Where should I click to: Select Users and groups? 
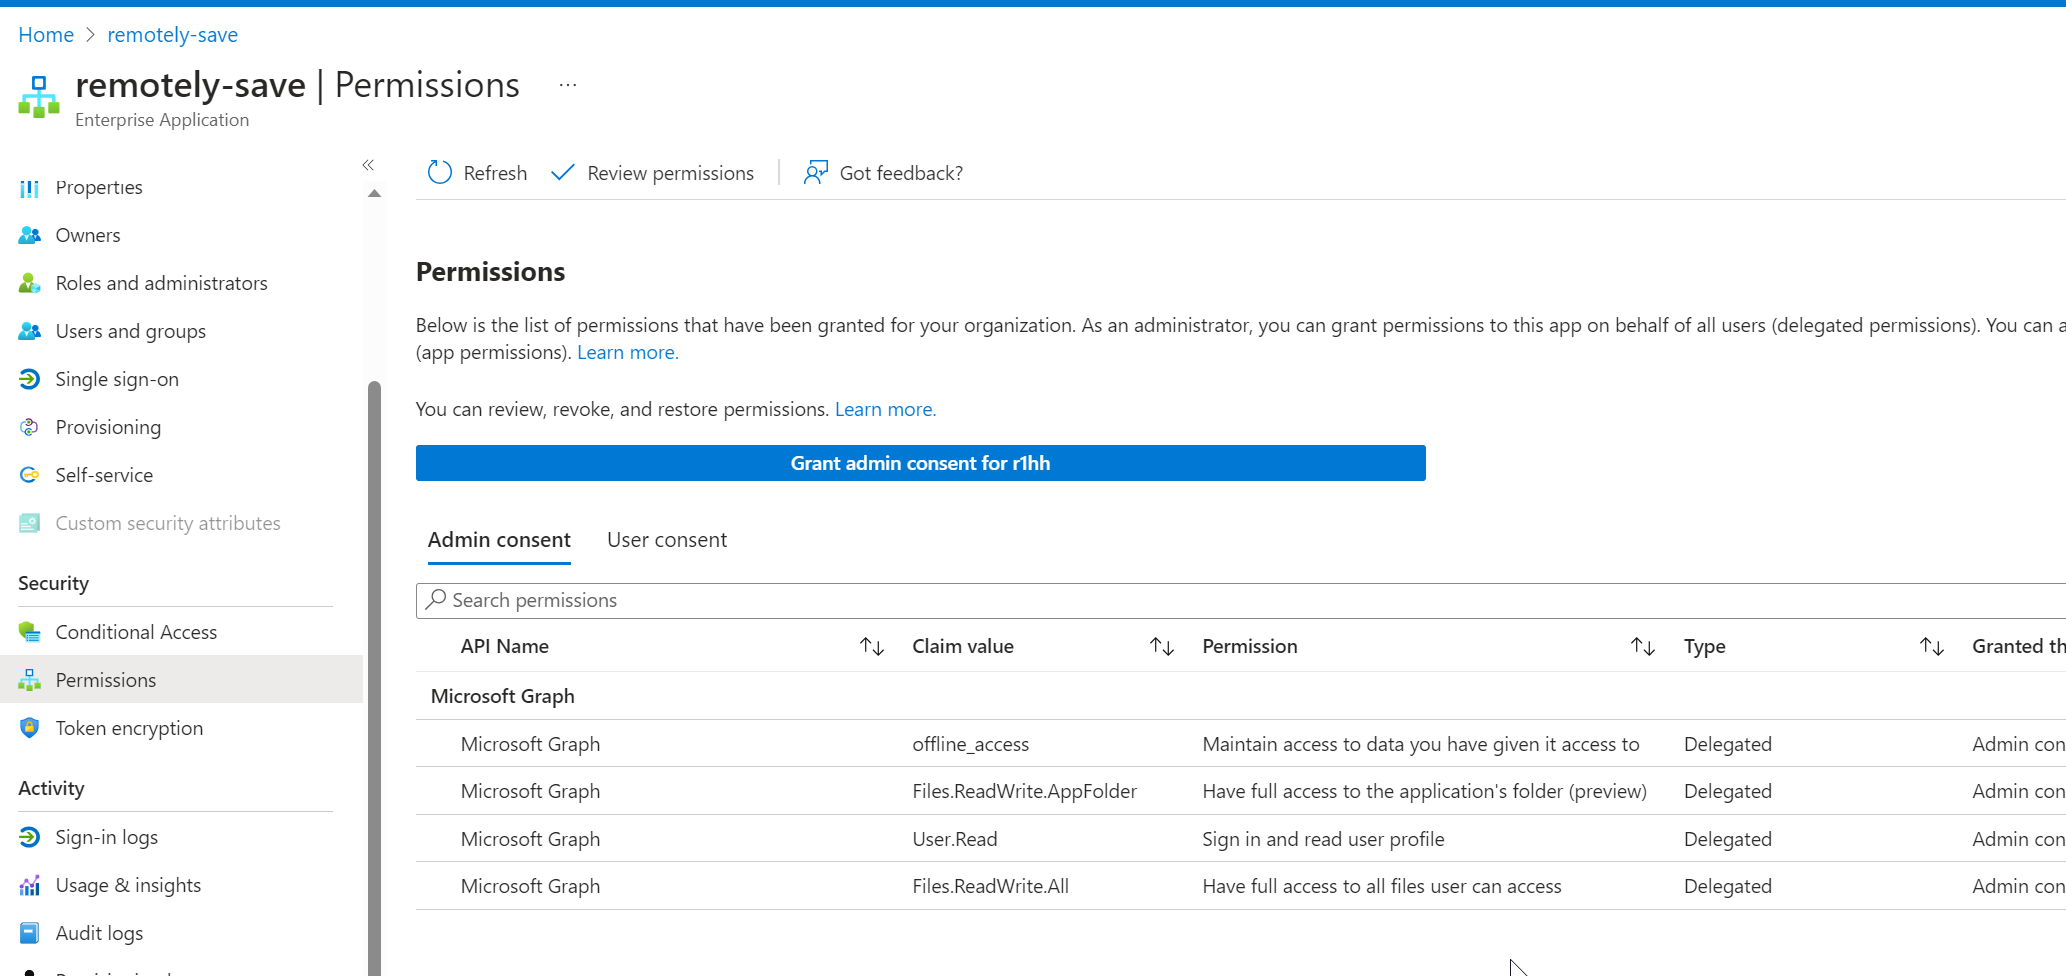pos(130,331)
